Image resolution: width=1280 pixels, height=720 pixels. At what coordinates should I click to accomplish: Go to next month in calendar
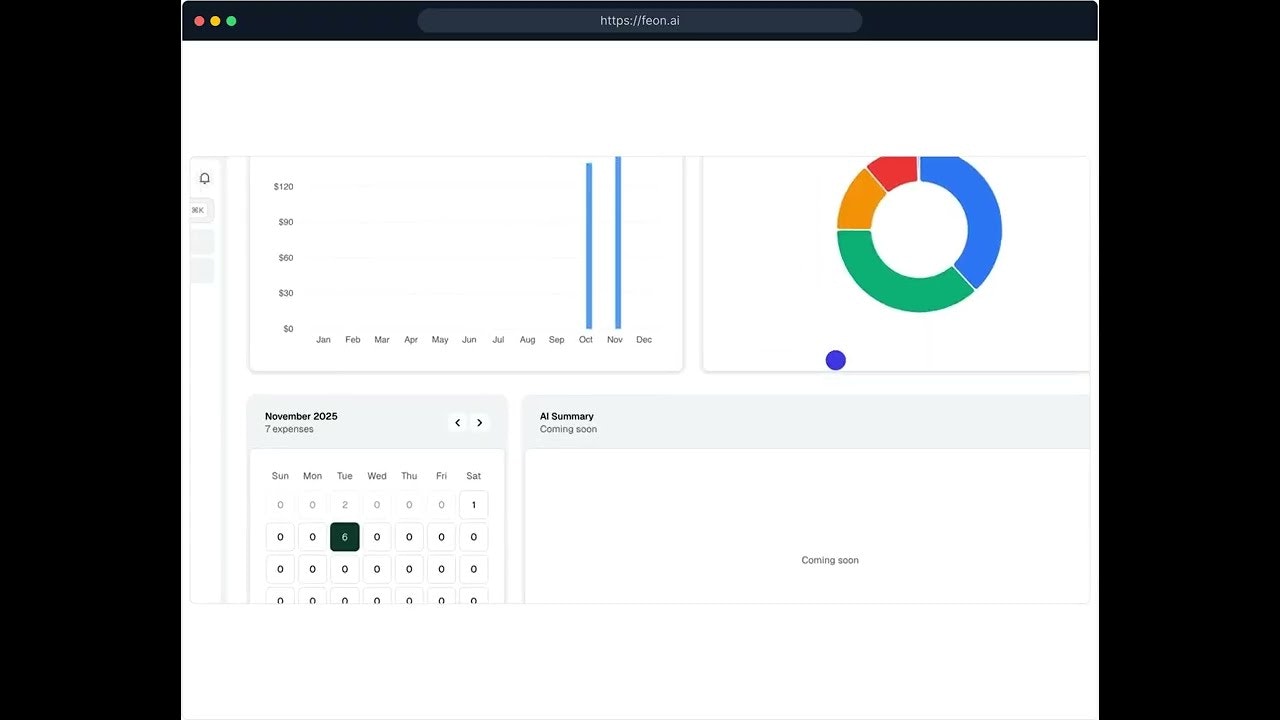[x=480, y=423]
